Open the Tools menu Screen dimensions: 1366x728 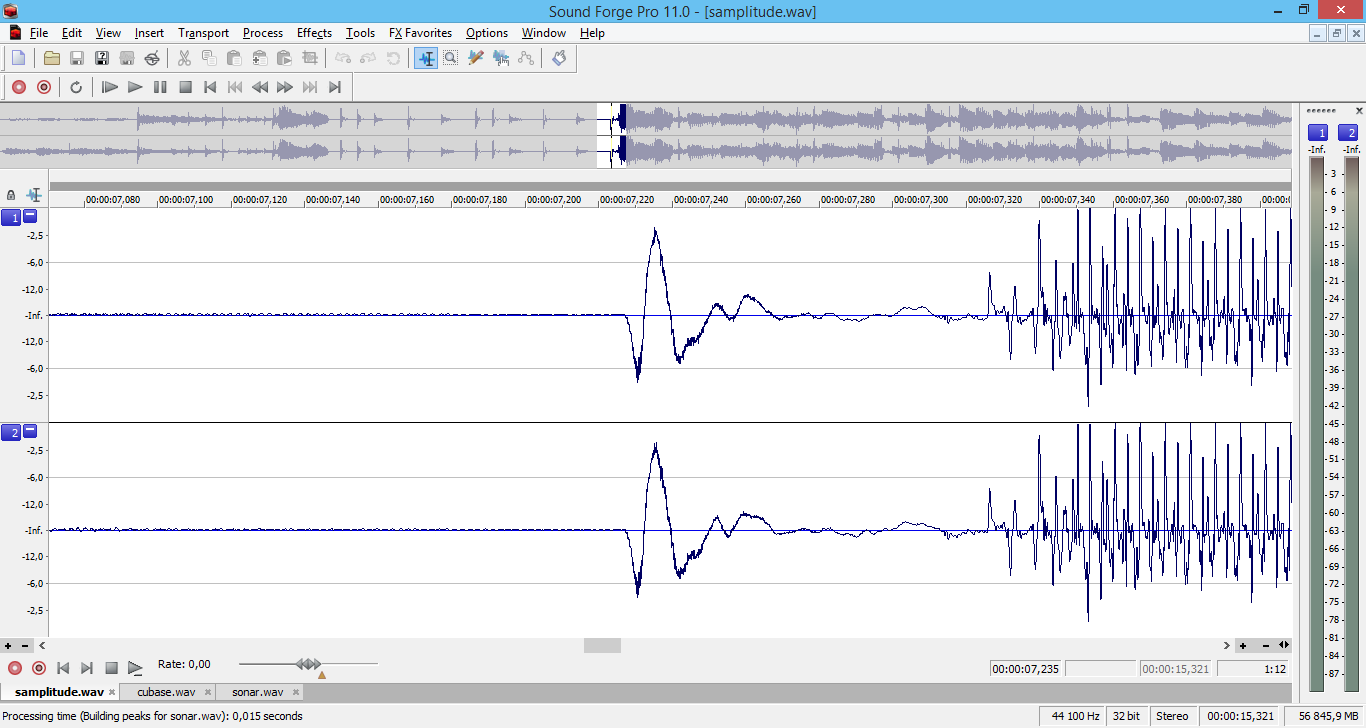point(360,33)
